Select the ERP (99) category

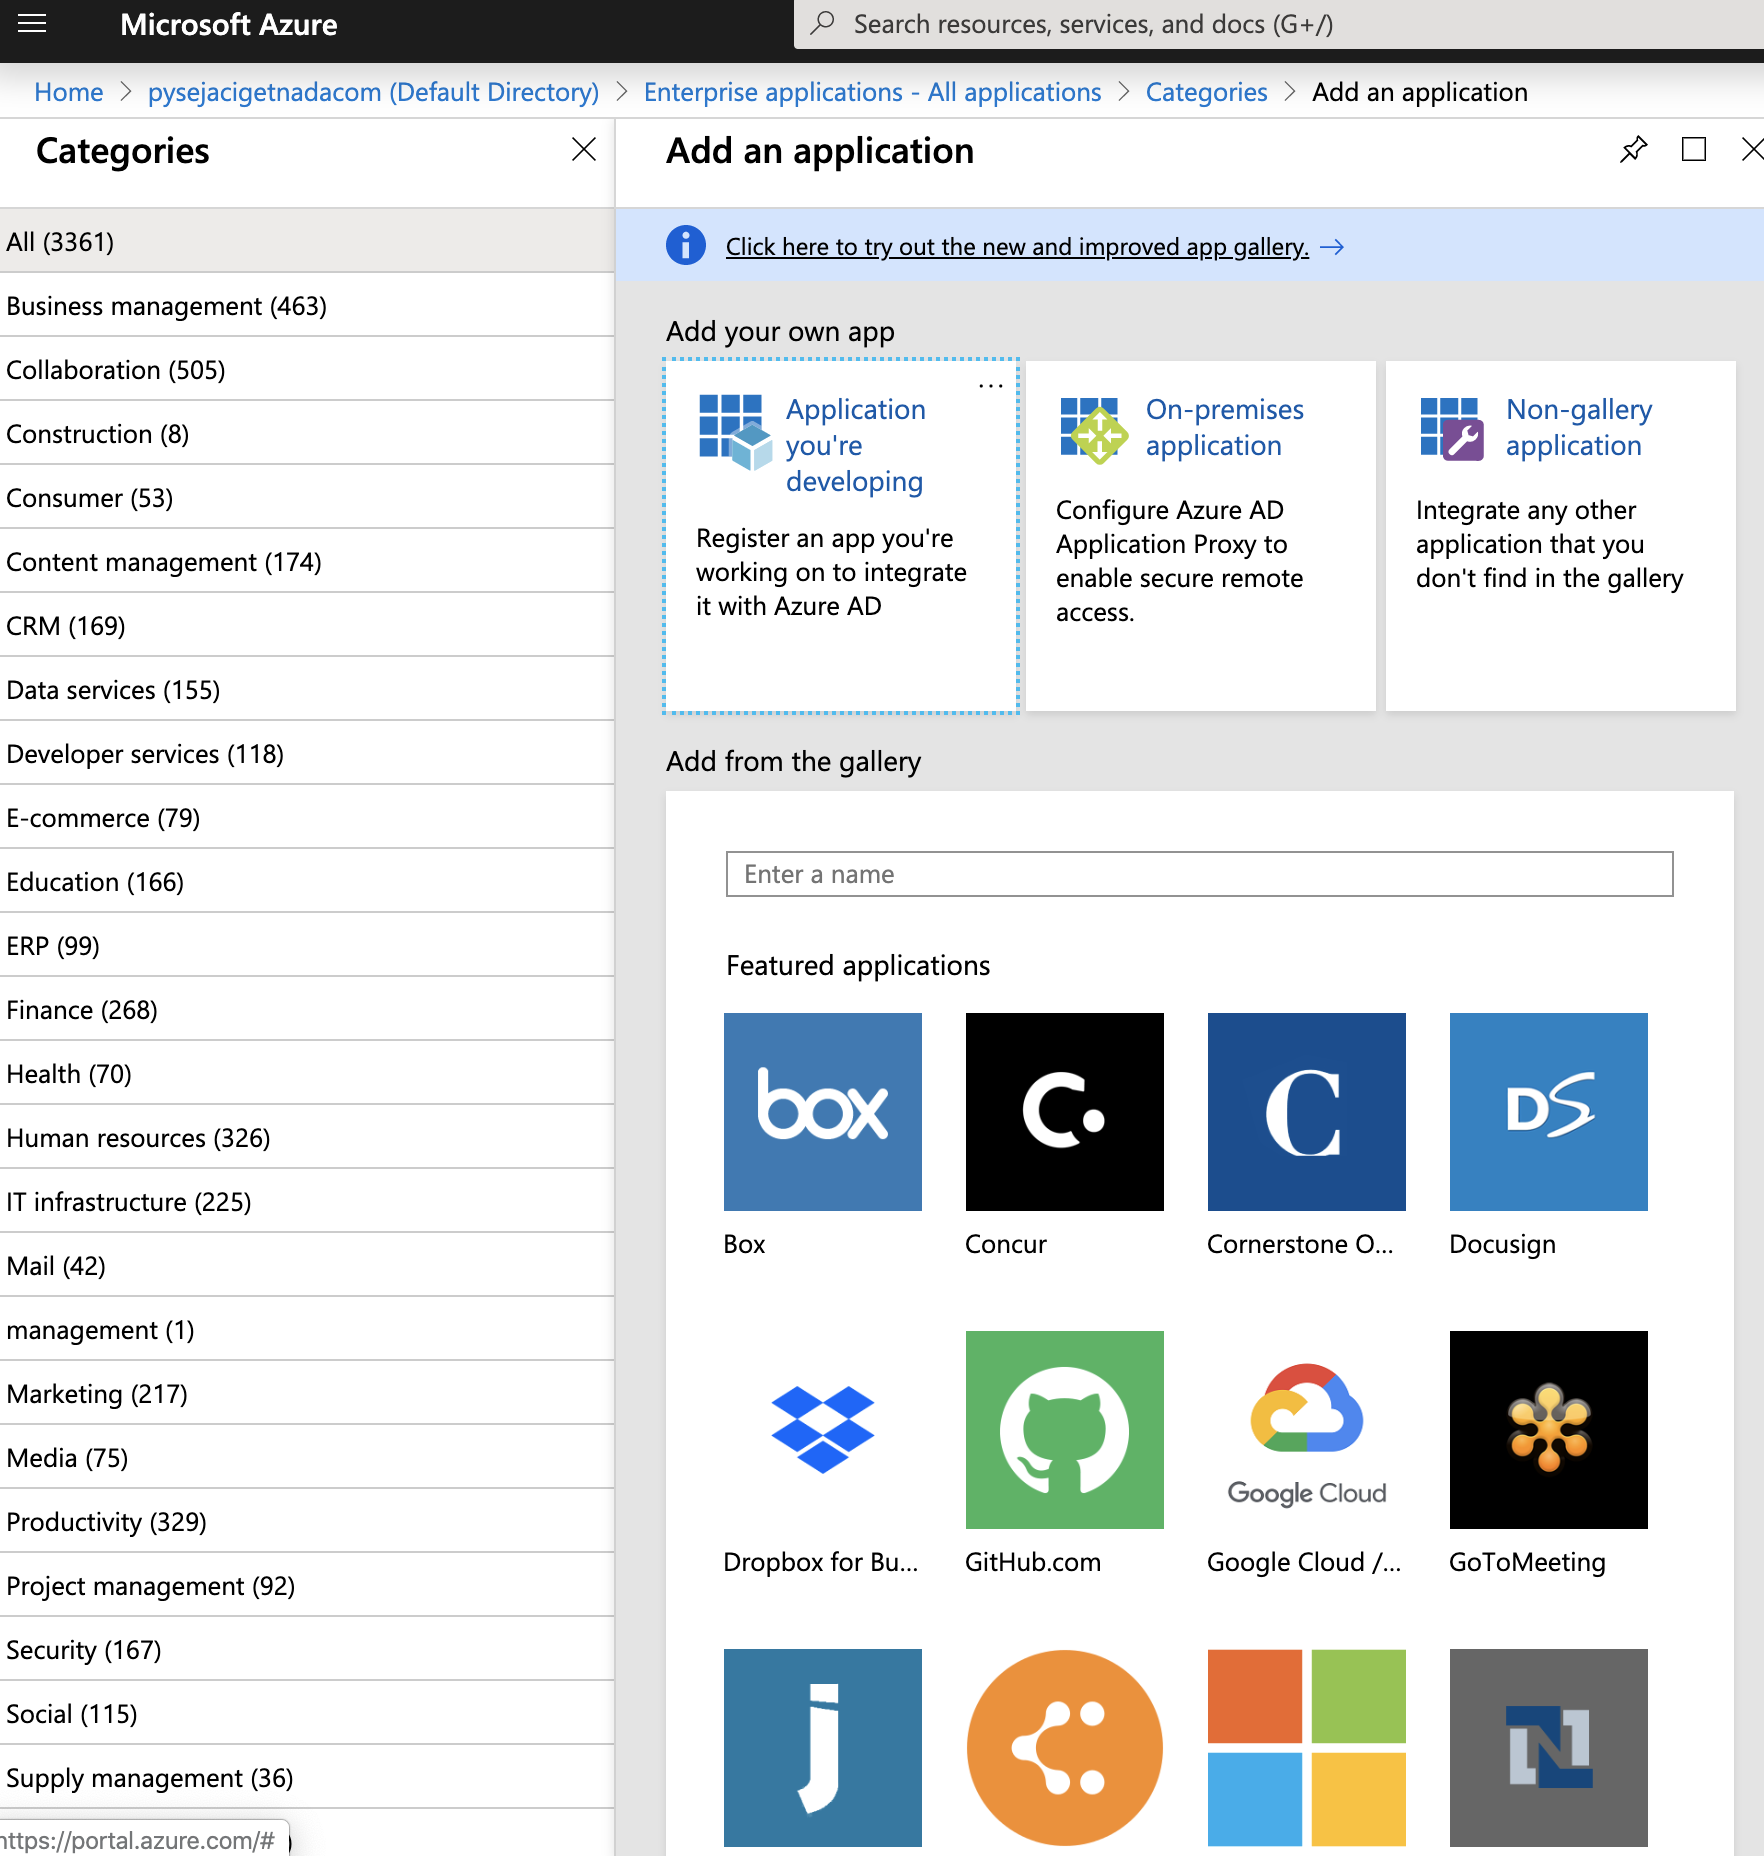(307, 946)
